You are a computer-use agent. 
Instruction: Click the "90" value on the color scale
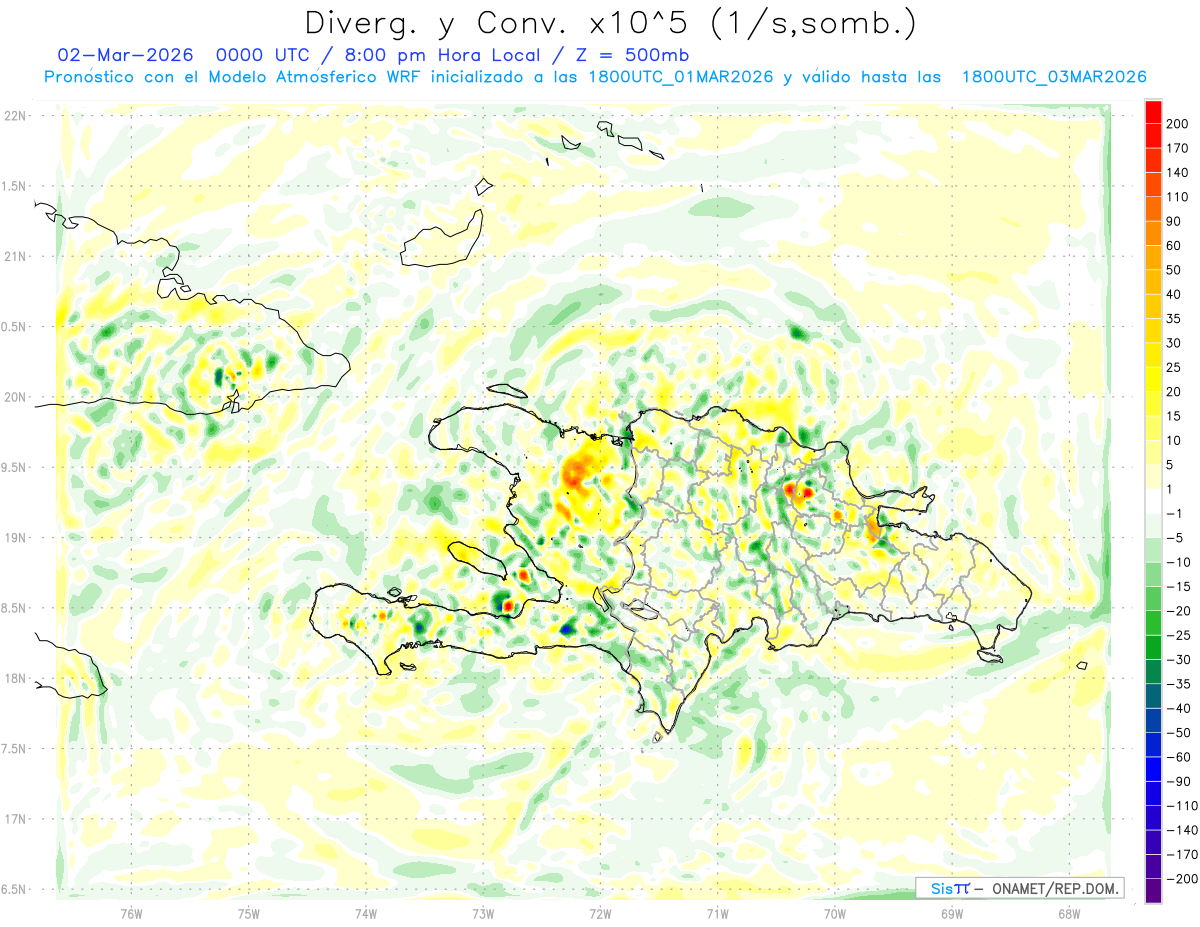click(x=1174, y=221)
